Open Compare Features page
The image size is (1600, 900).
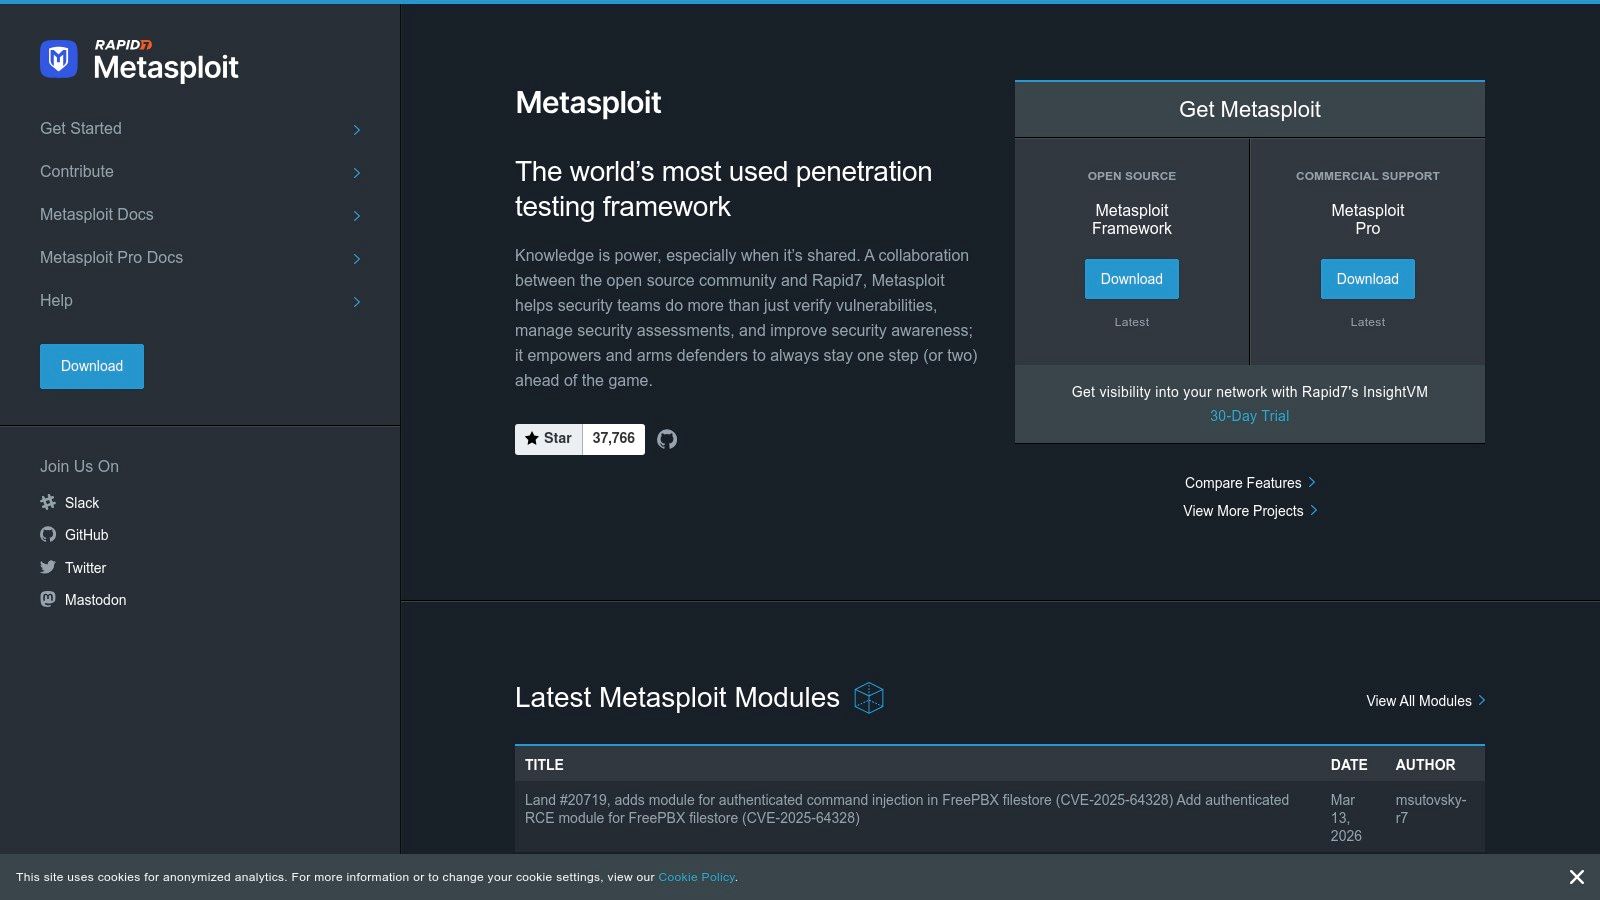[x=1243, y=482]
